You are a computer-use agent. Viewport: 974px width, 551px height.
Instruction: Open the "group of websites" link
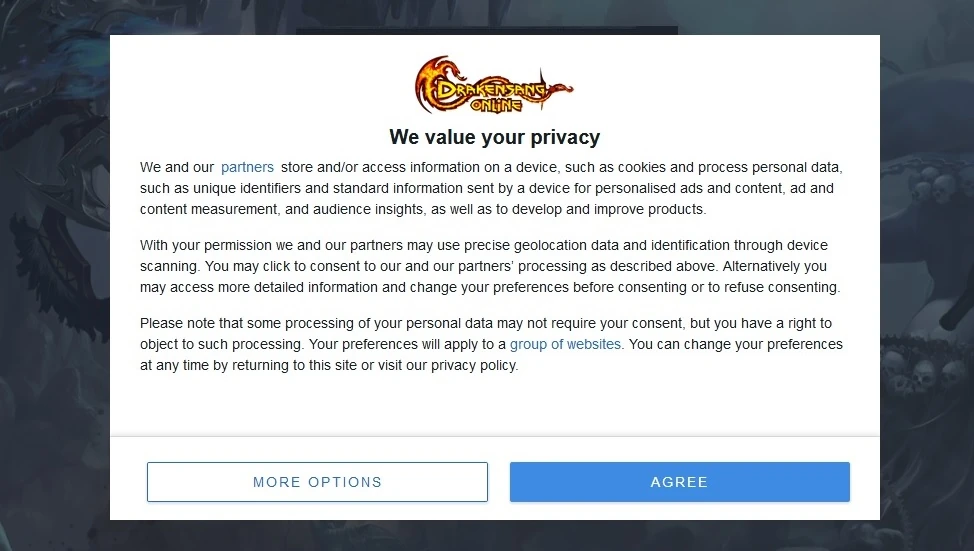click(x=565, y=344)
